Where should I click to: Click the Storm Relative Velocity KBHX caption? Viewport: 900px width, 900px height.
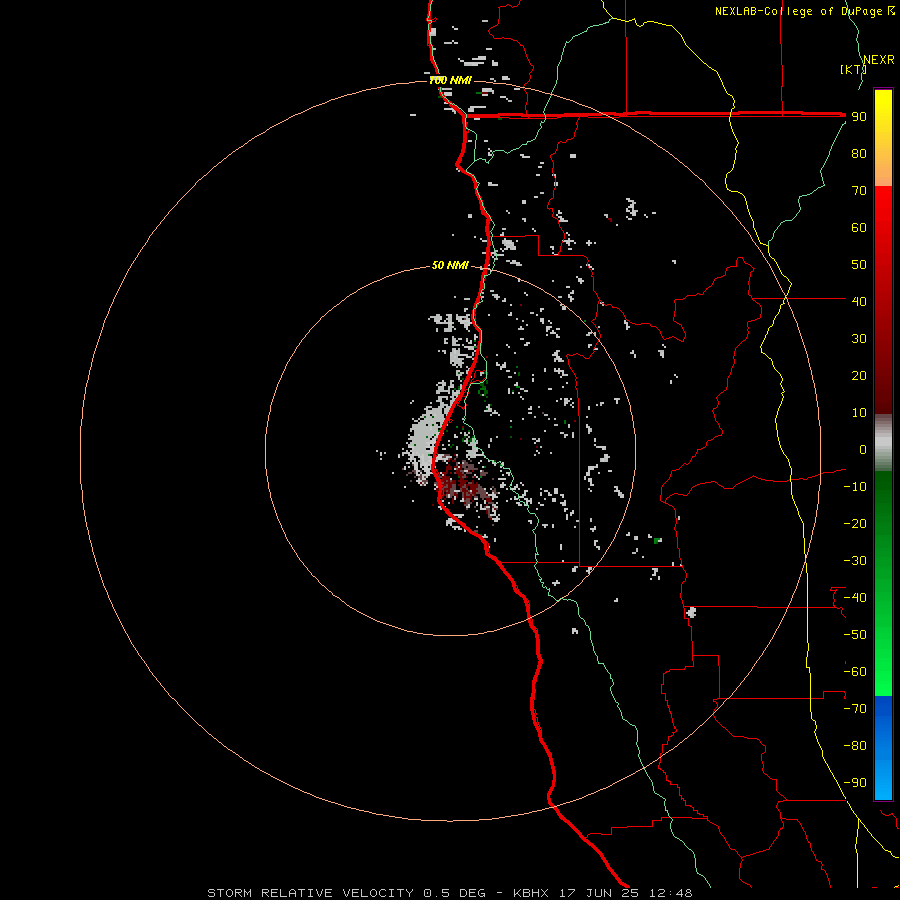click(x=449, y=893)
